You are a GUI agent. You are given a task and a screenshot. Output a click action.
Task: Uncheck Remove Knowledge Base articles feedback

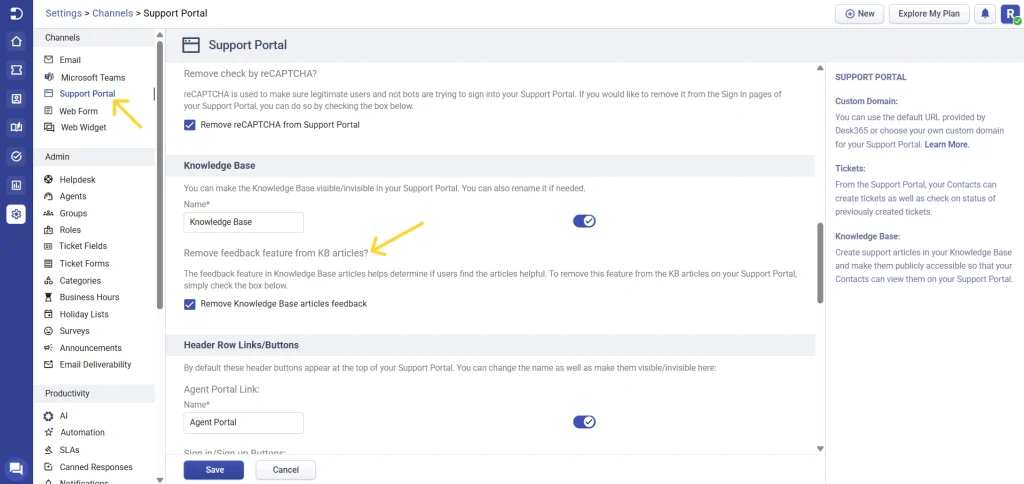coord(190,304)
